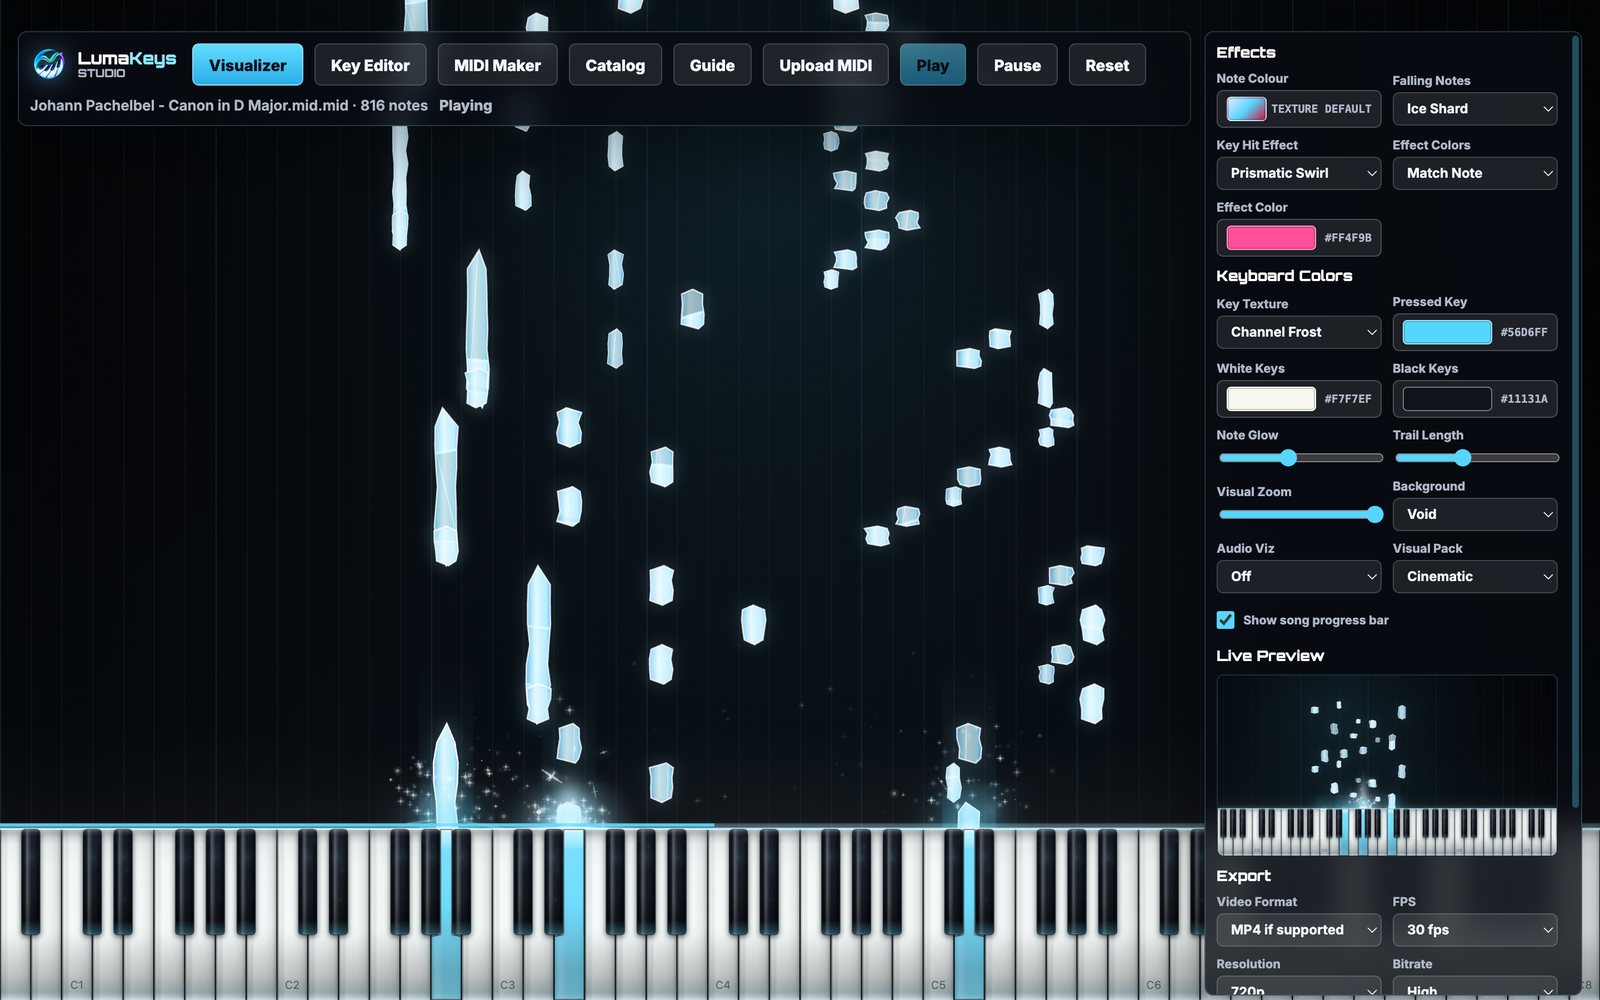This screenshot has width=1600, height=1000.
Task: Click the song file name text
Action: pyautogui.click(x=189, y=105)
